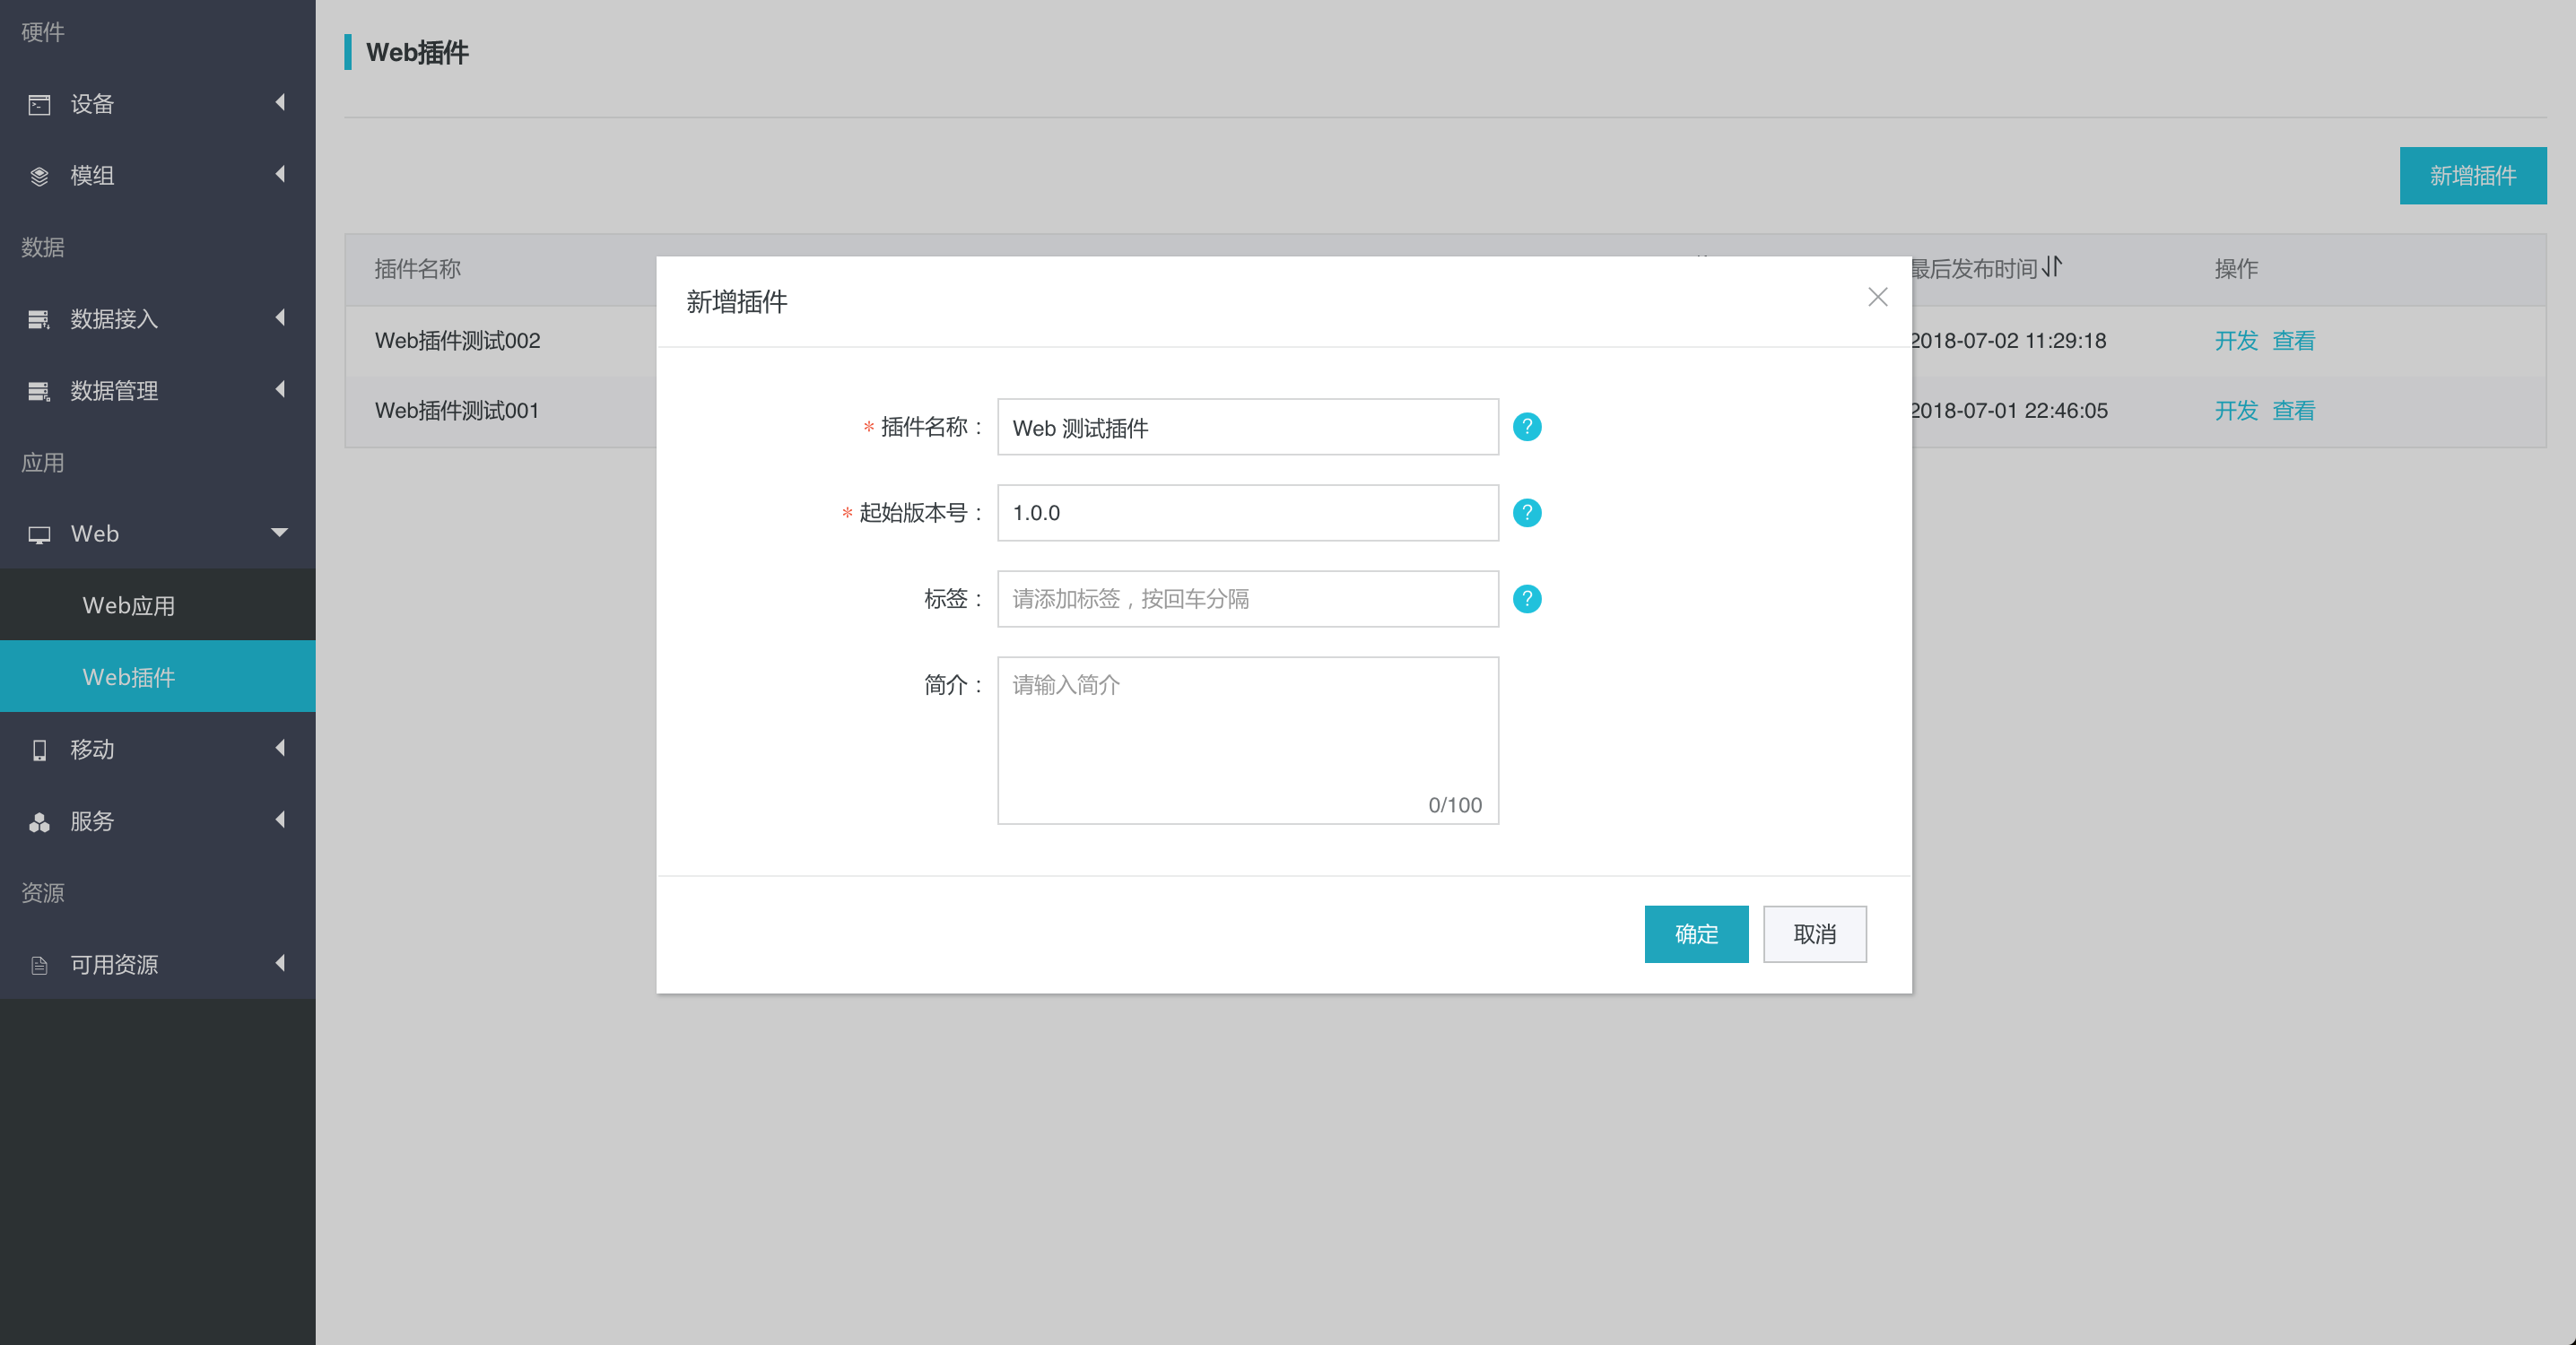Focus the 简介 text area

pos(1247,741)
